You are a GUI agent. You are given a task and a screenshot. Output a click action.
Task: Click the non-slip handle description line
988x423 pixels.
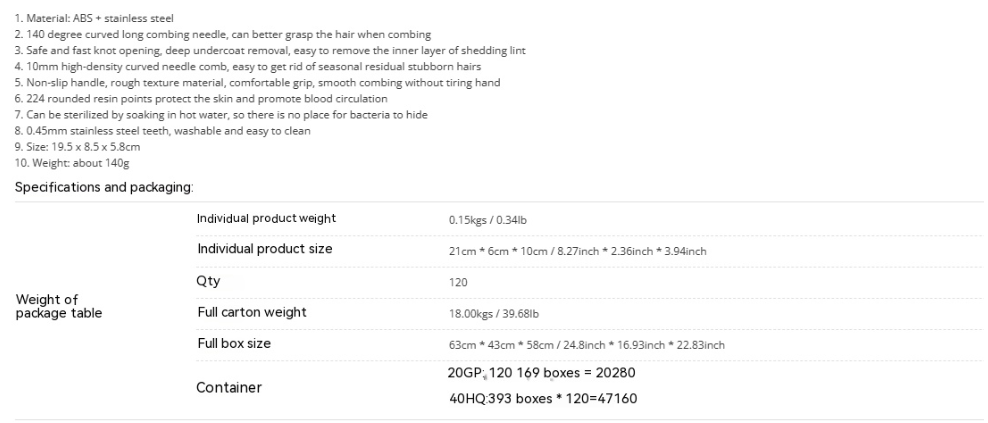(x=258, y=83)
